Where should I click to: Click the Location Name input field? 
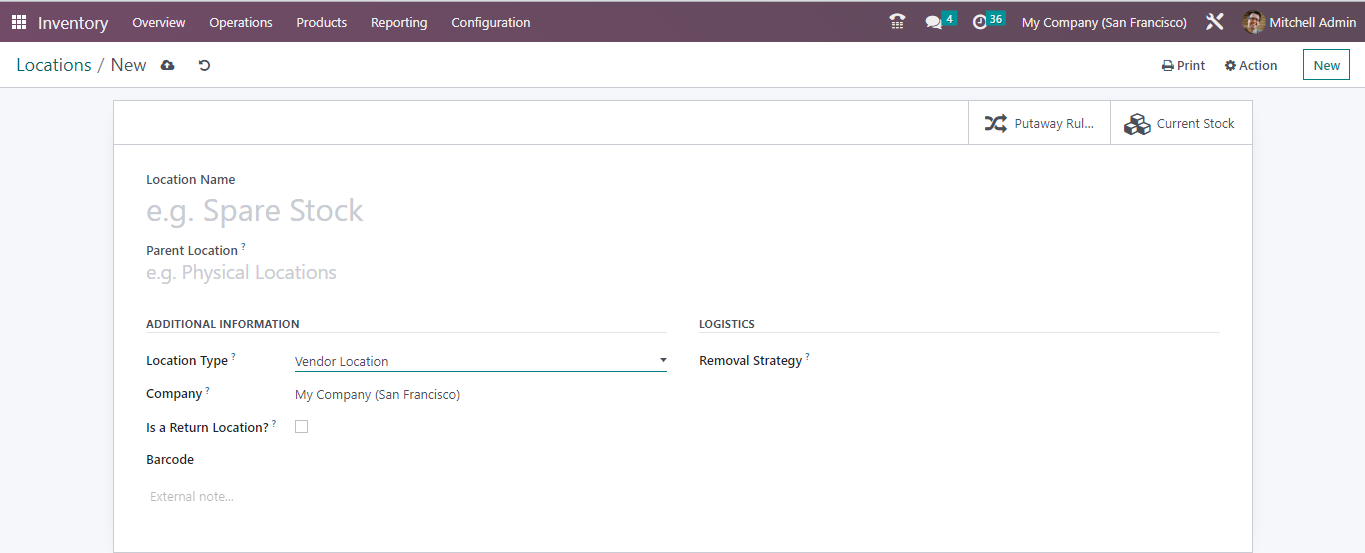(400, 211)
